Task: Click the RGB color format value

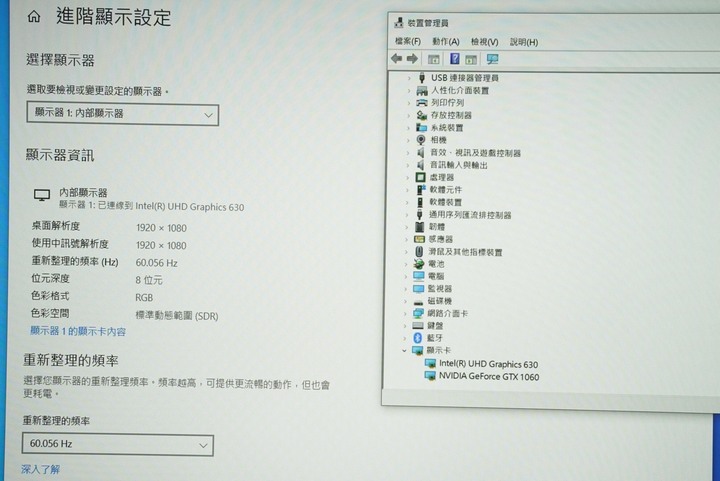Action: click(144, 298)
